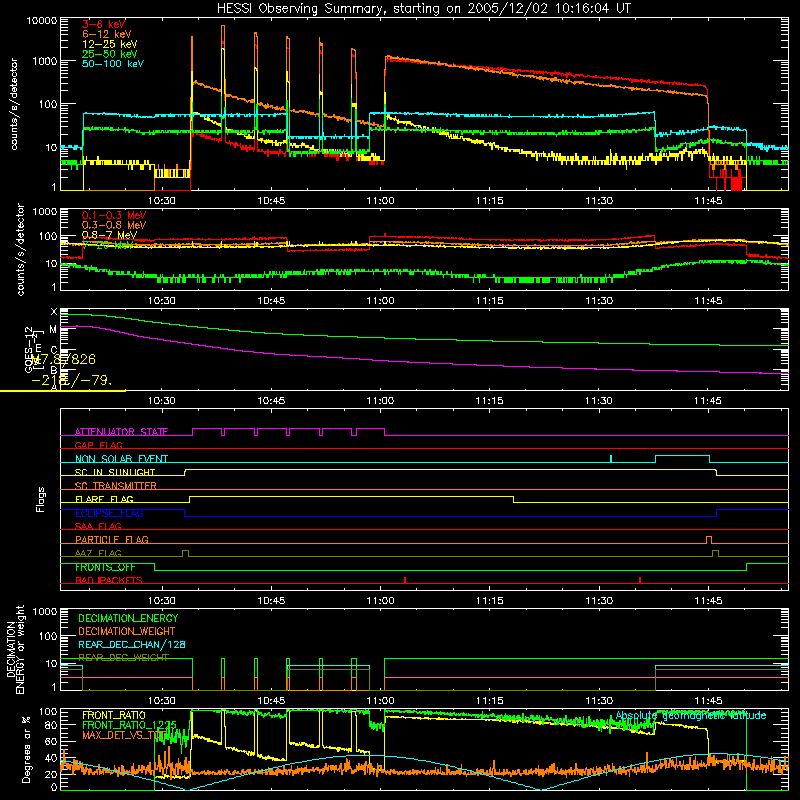Image resolution: width=800 pixels, height=800 pixels.
Task: Select the cyan 50-100 keV legend label
Action: [113, 63]
